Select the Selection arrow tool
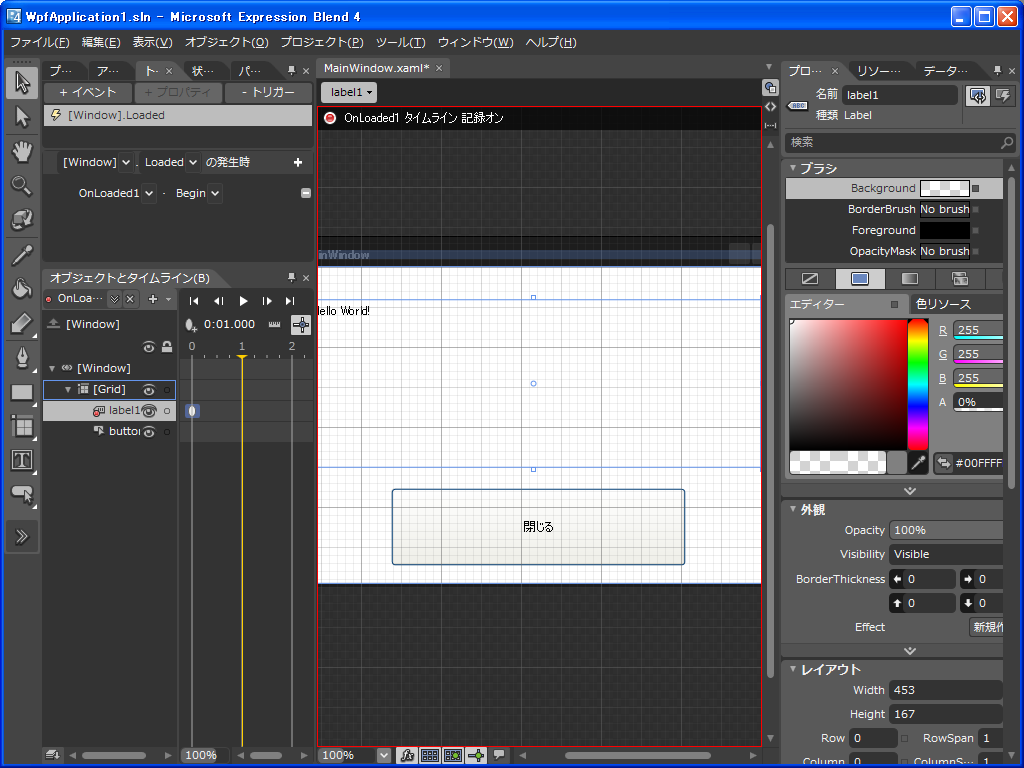Image resolution: width=1024 pixels, height=768 pixels. click(22, 83)
